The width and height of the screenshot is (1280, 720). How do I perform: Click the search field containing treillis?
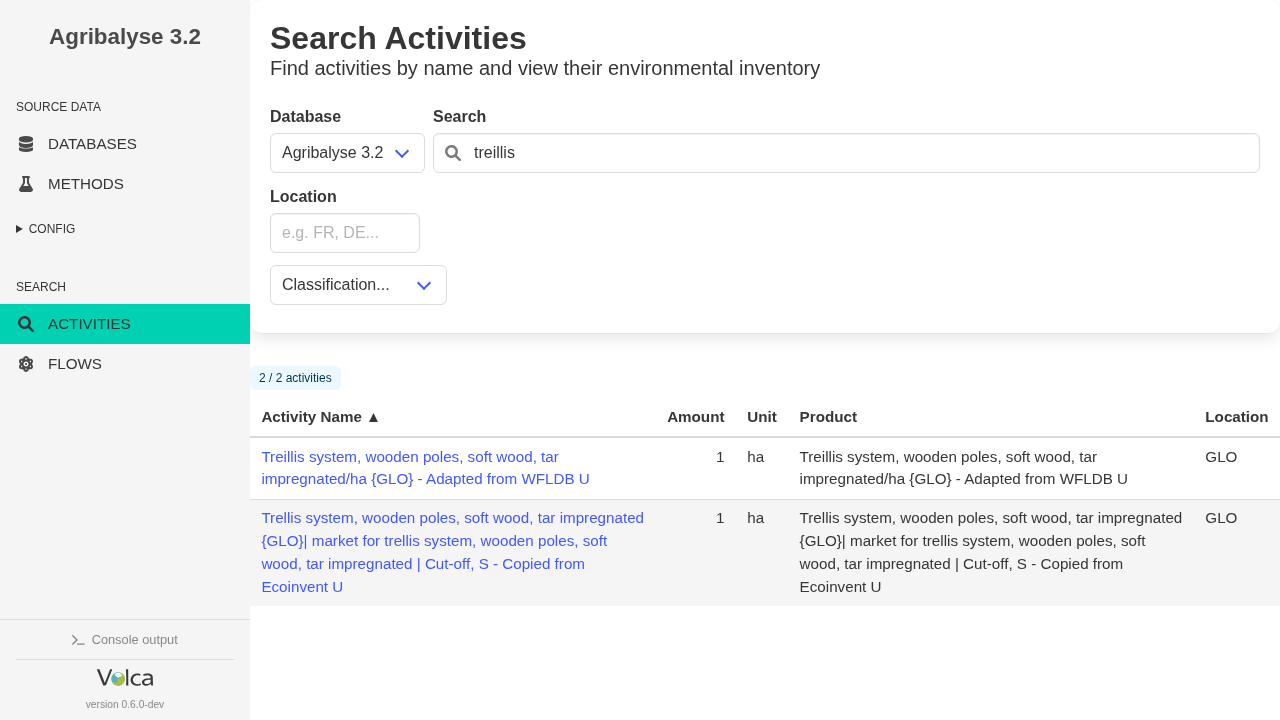point(846,153)
